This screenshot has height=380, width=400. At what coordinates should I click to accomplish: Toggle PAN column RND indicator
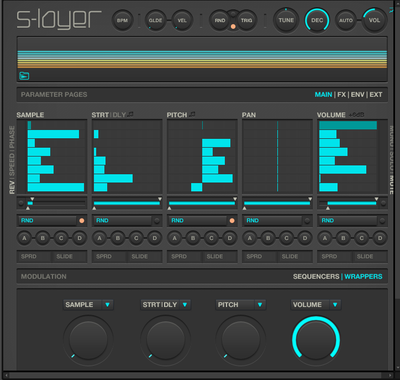coord(307,220)
